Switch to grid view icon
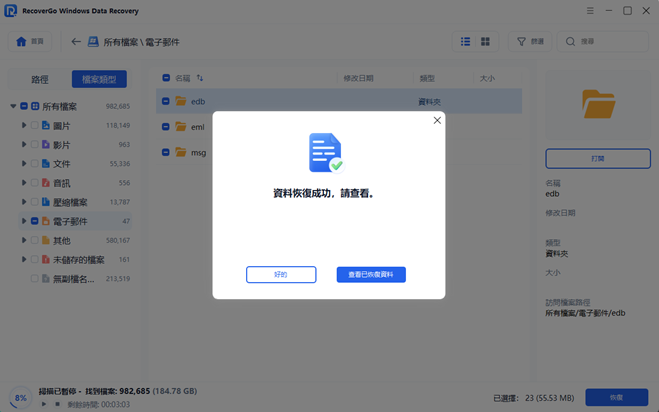659x412 pixels. [485, 42]
